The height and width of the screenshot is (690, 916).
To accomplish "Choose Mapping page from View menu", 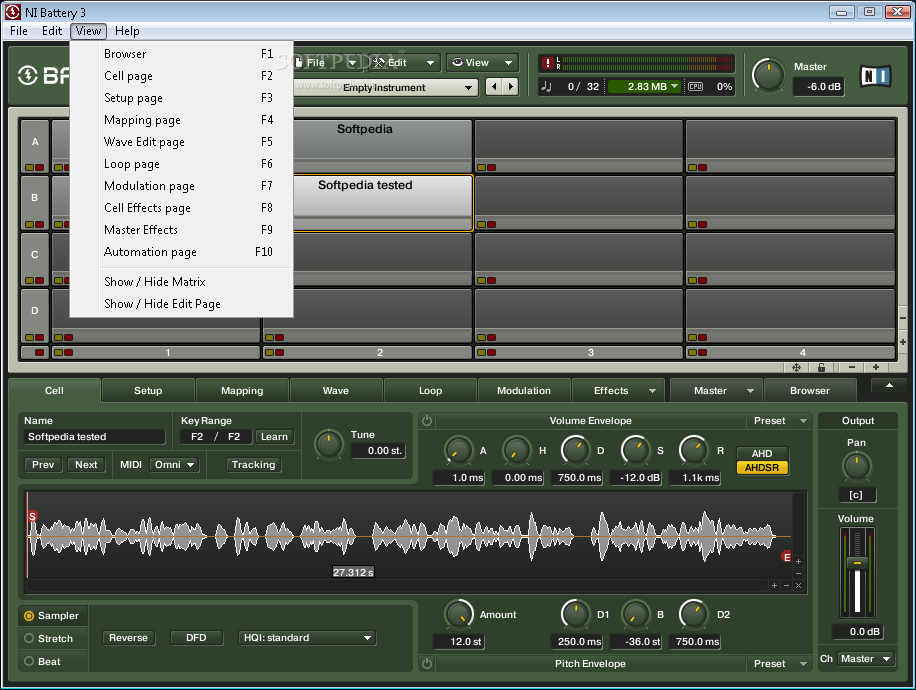I will click(x=181, y=120).
